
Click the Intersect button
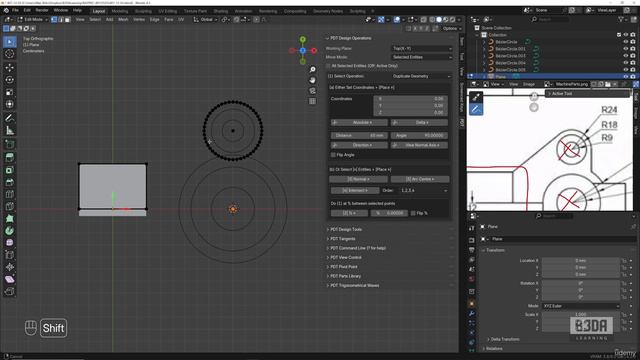[x=354, y=191]
